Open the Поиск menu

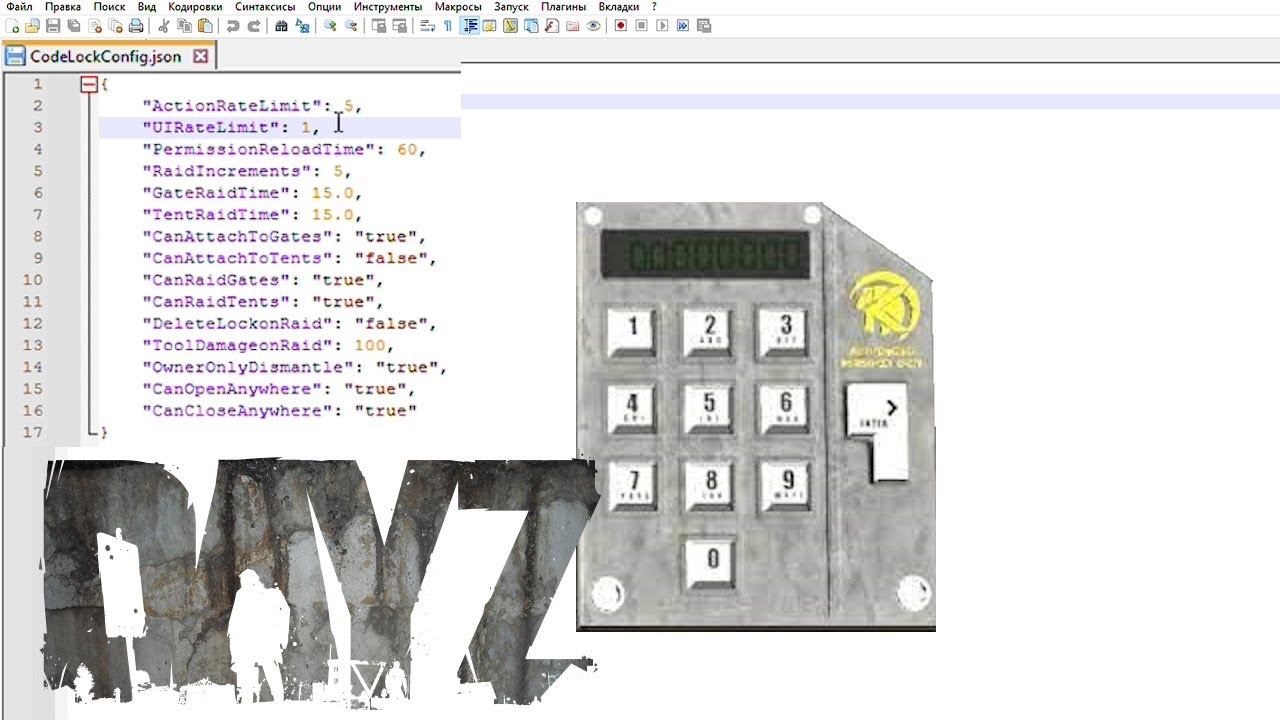pos(109,7)
